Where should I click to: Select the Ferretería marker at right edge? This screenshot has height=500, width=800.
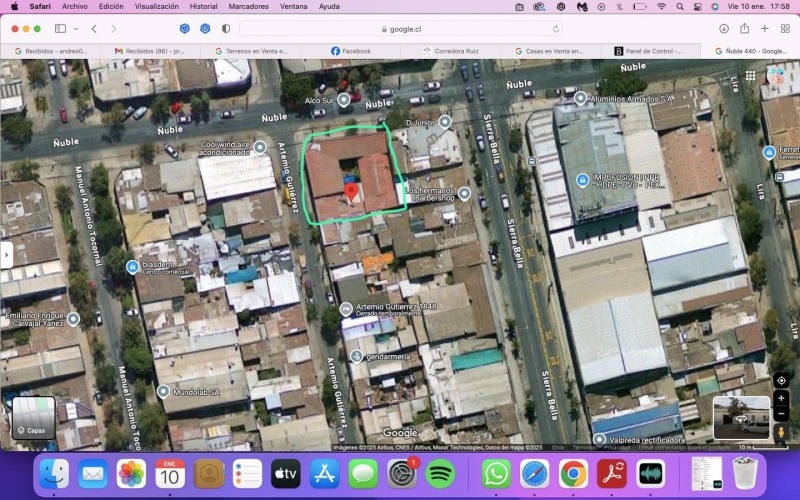[x=769, y=152]
